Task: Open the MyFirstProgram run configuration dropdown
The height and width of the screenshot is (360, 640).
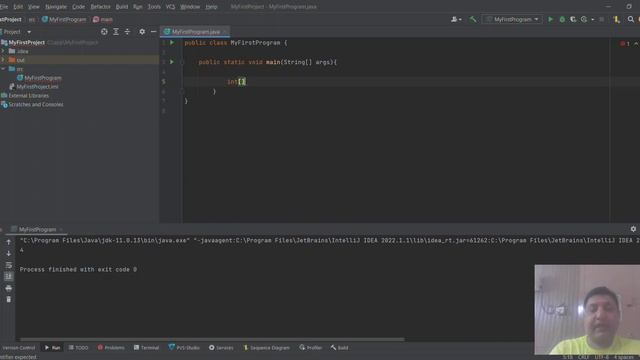Action: (512, 19)
